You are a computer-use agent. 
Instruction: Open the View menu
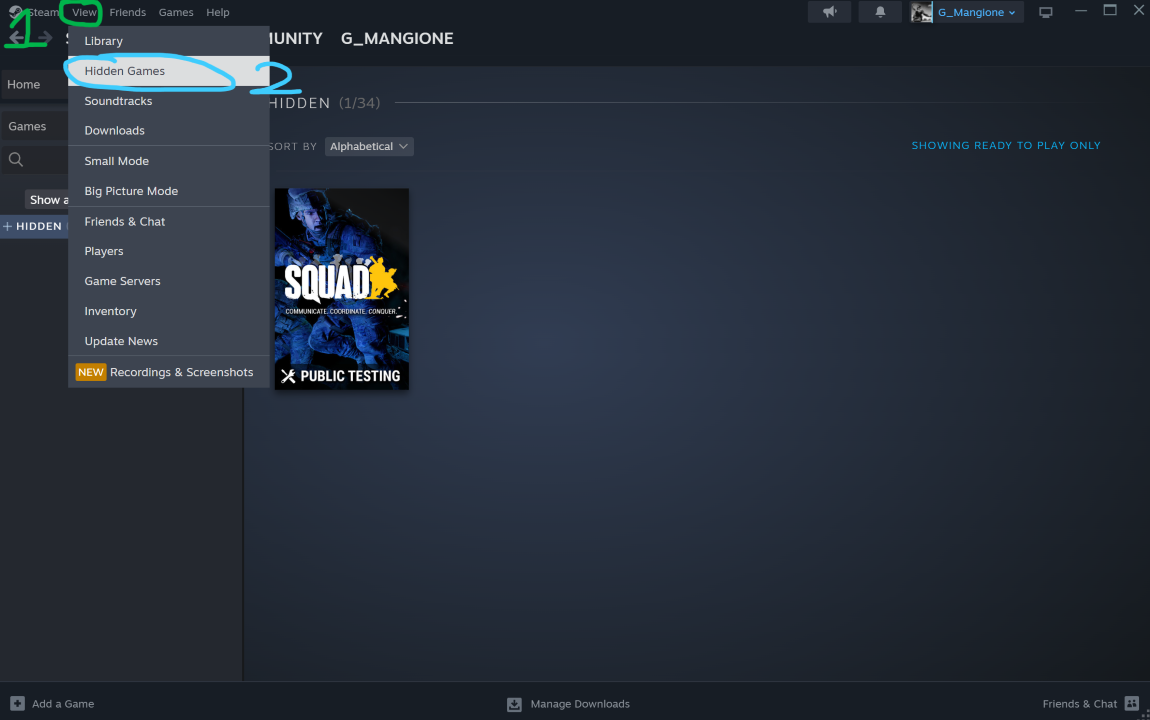tap(84, 12)
